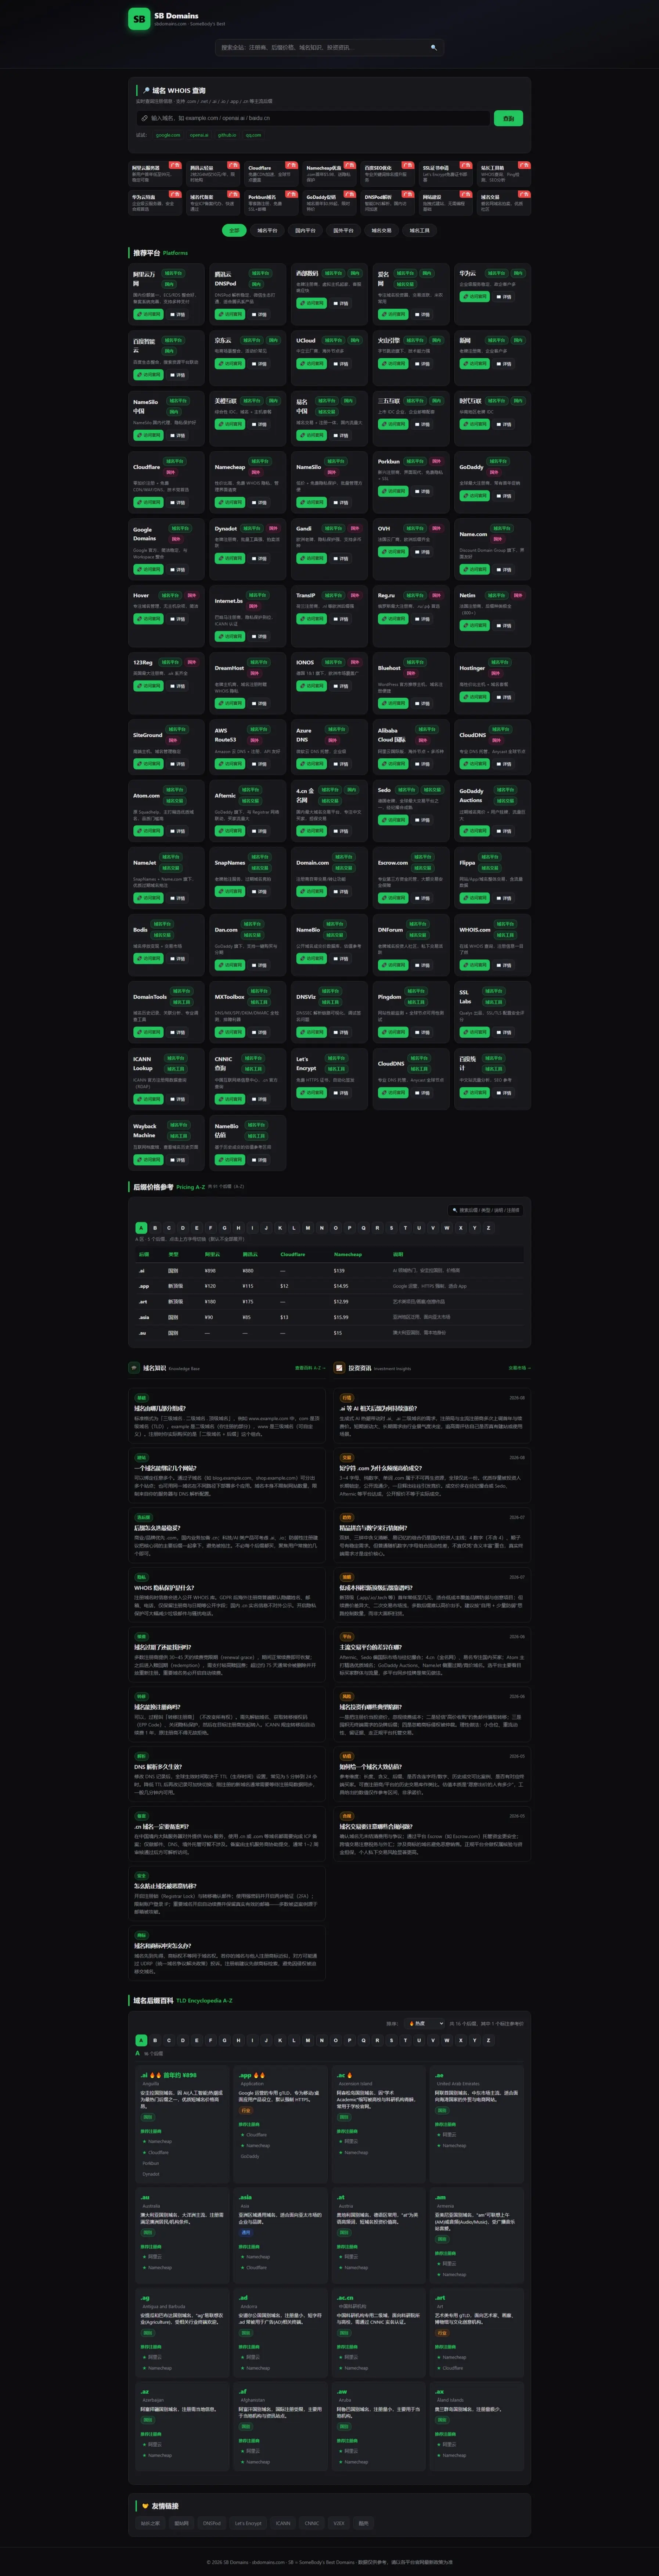The width and height of the screenshot is (659, 2576).
Task: Try the github.io sample domain chip
Action: [x=227, y=135]
